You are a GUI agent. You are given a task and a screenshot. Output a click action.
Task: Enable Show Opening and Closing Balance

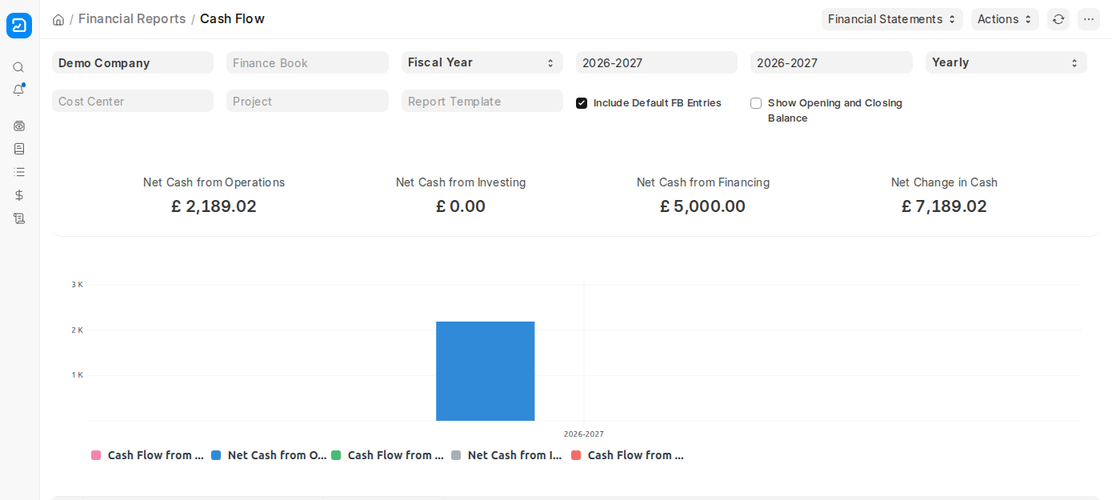[x=756, y=103]
